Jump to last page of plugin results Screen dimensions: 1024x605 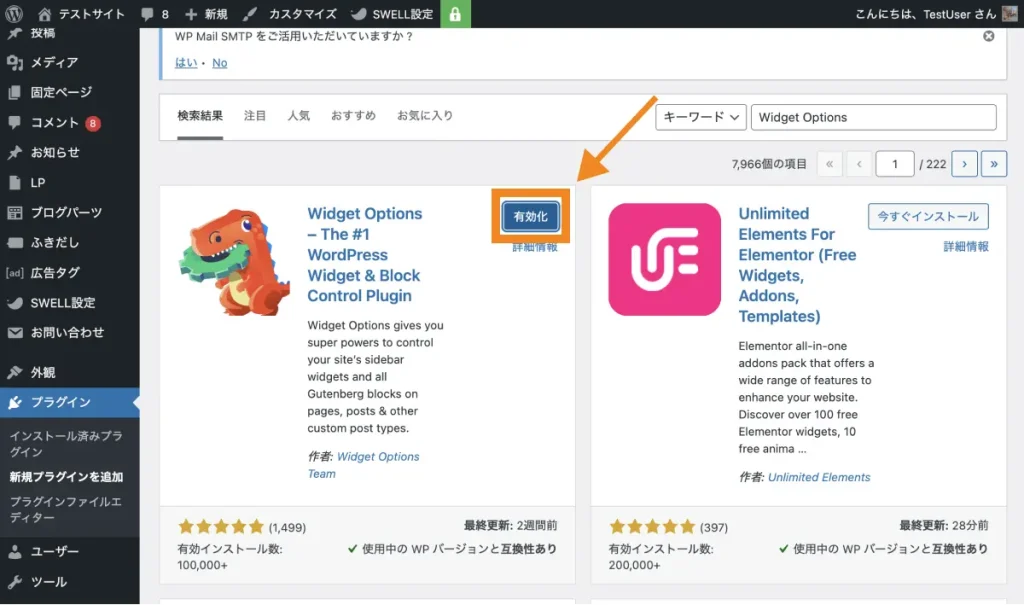(993, 164)
